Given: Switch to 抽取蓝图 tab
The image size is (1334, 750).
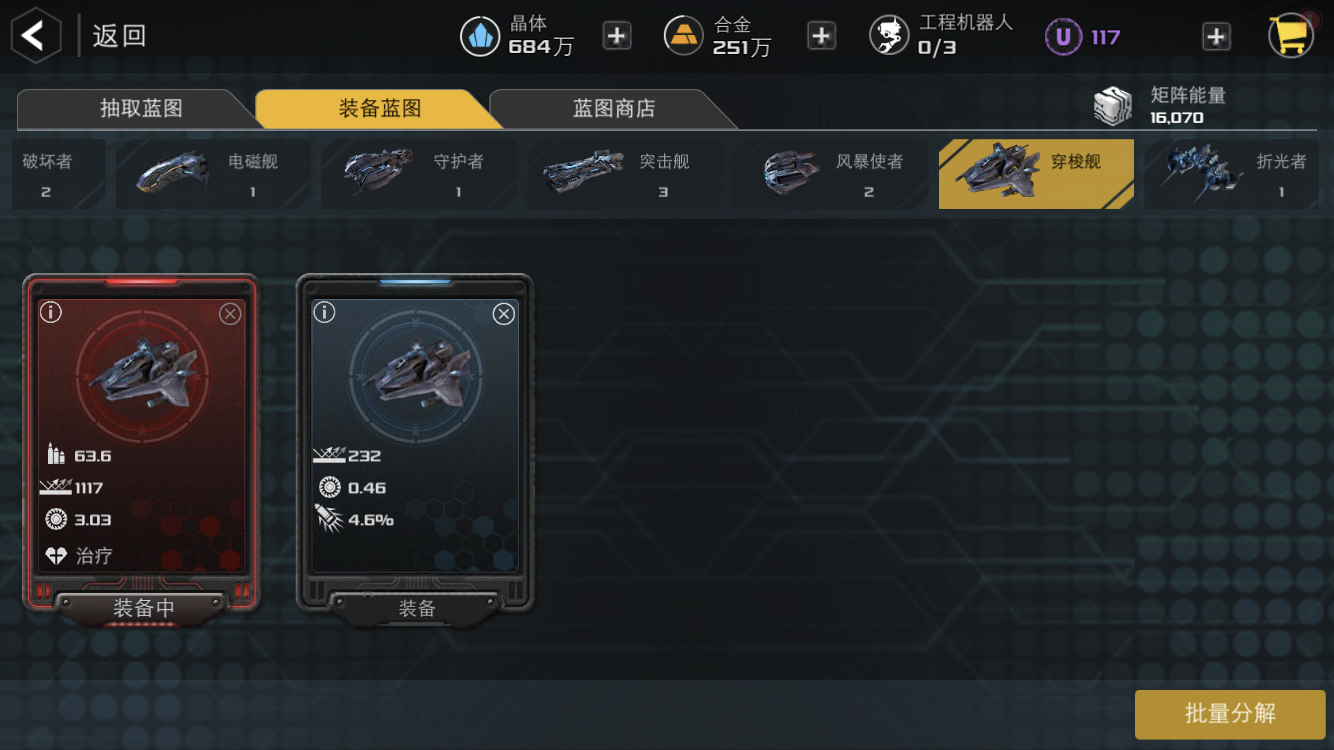Looking at the screenshot, I should coord(141,108).
